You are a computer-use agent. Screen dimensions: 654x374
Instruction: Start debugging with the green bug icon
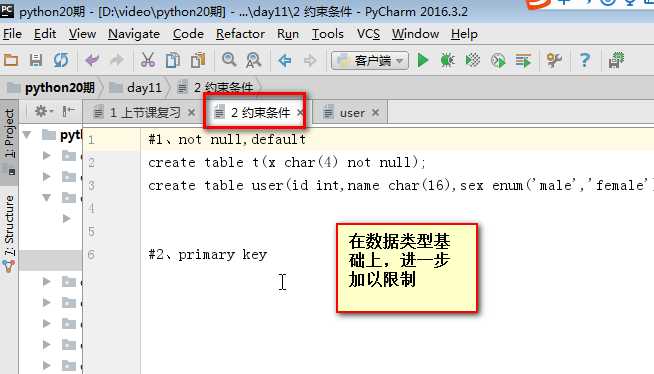(x=447, y=61)
